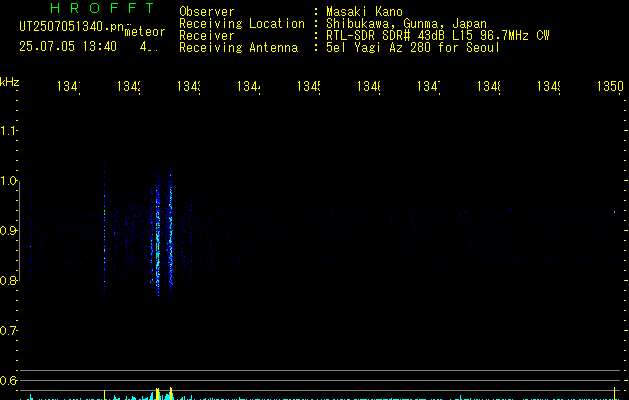Screen dimensions: 629x400
Task: Select the antenna text 5el Yagi Az 280 for Seoul
Action: click(x=413, y=48)
